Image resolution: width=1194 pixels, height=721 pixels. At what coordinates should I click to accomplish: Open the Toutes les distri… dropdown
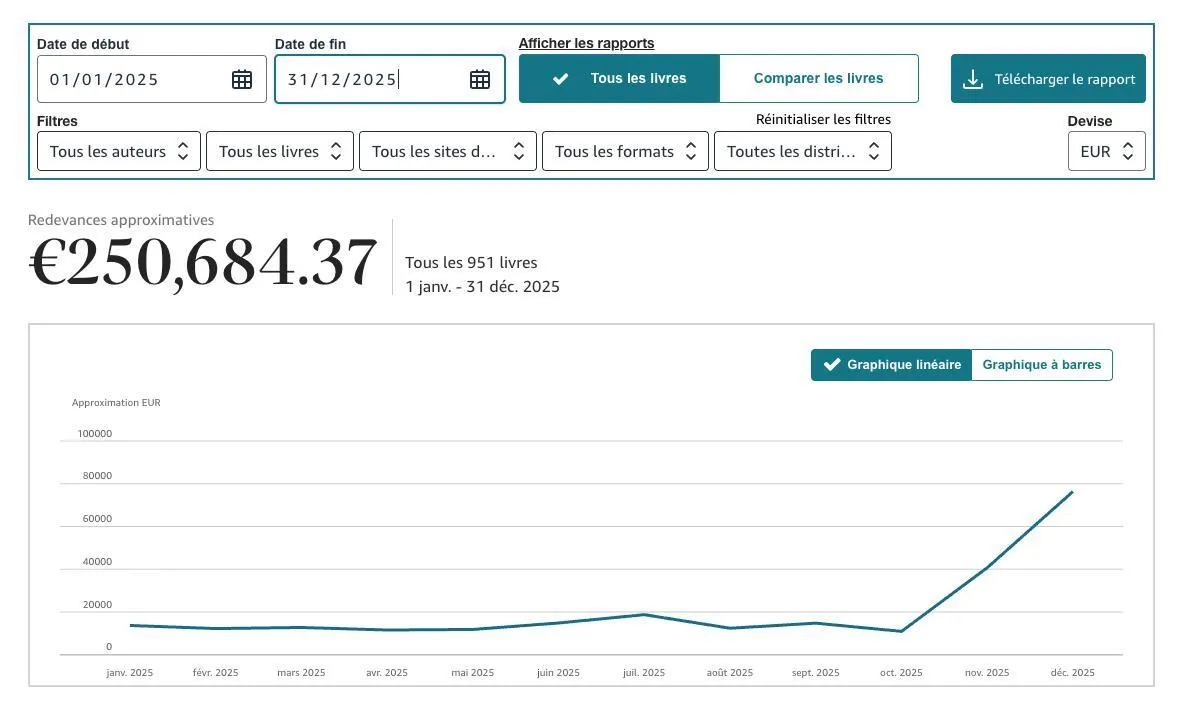pyautogui.click(x=803, y=152)
